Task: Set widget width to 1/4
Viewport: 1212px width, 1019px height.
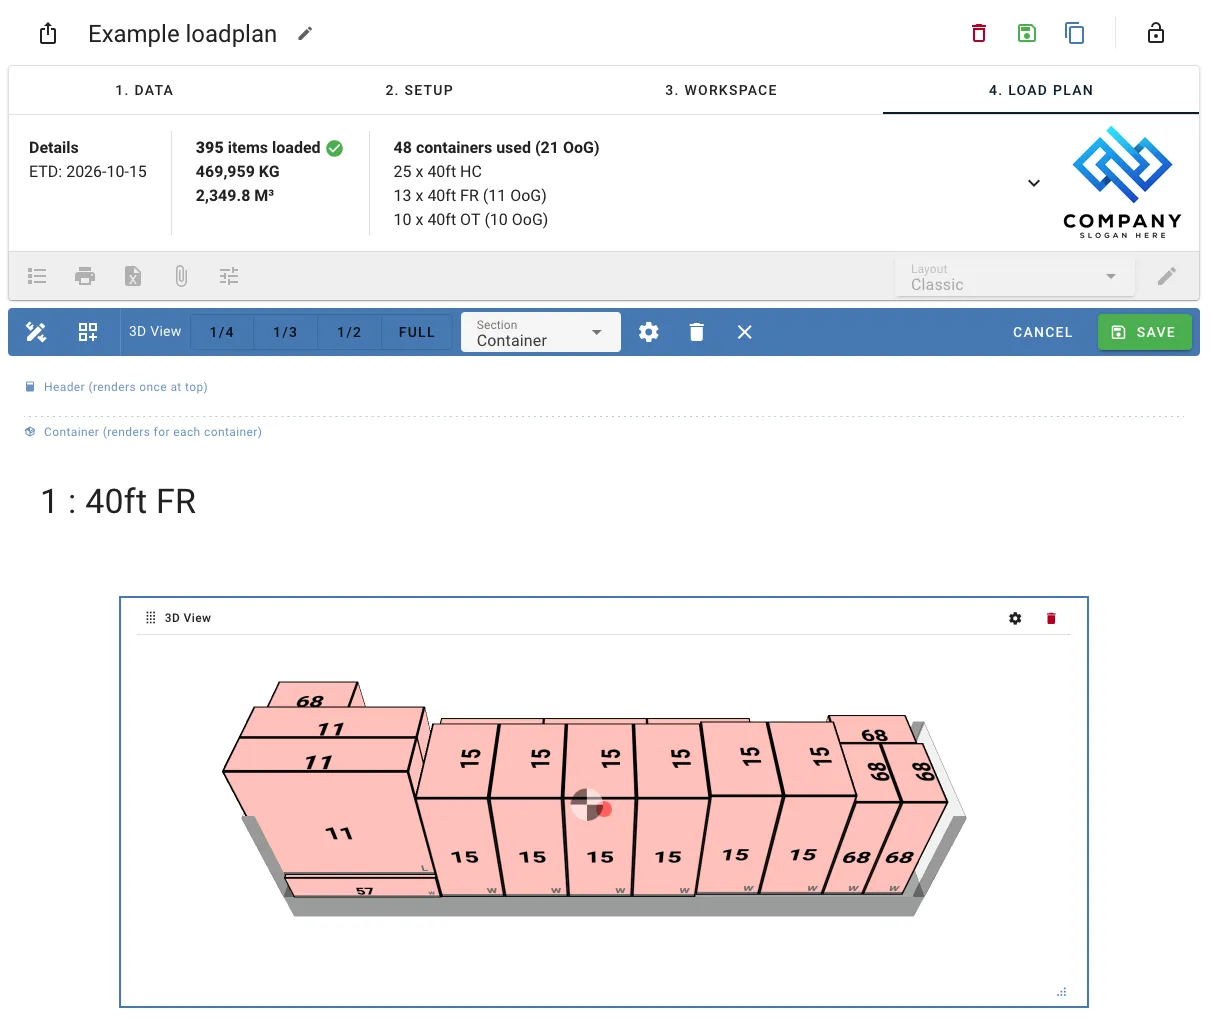Action: pos(222,332)
